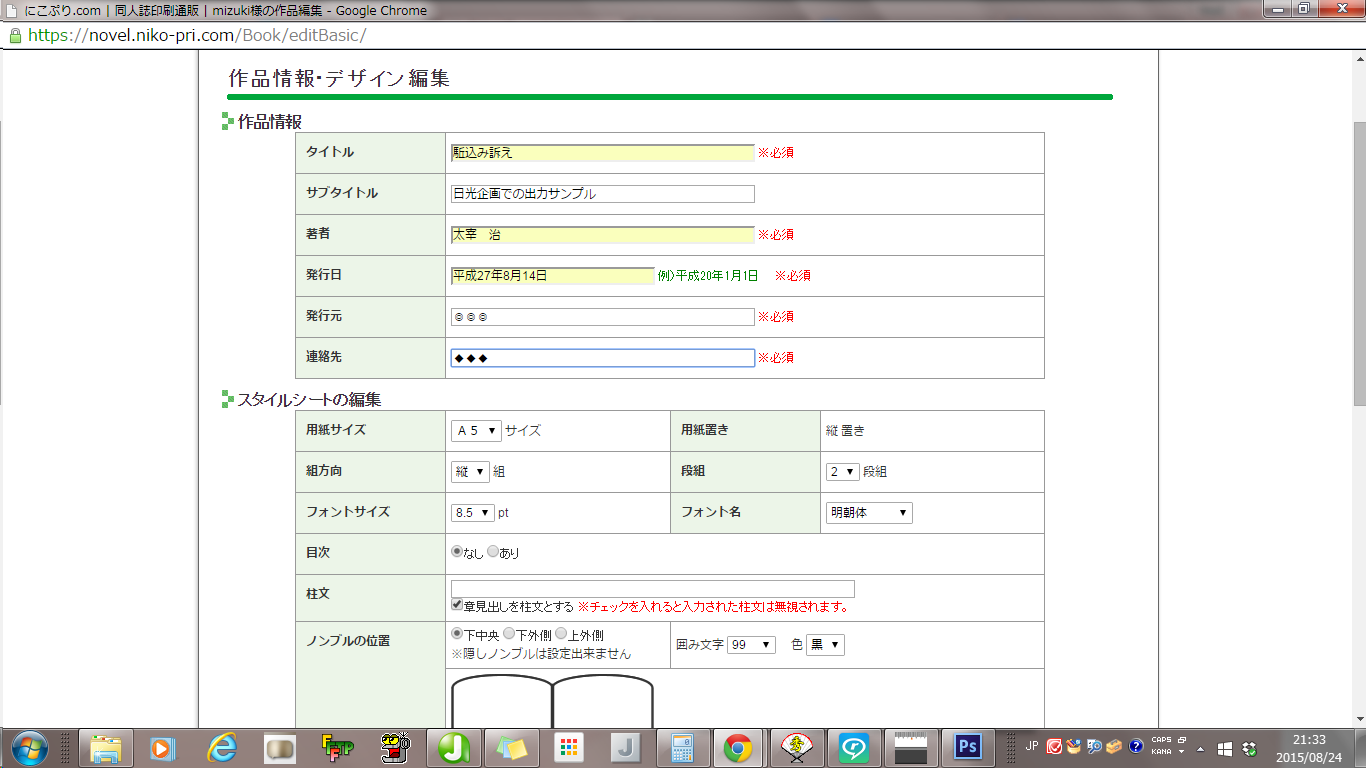Click the サブタイトル input field
The image size is (1366, 768).
(x=602, y=193)
